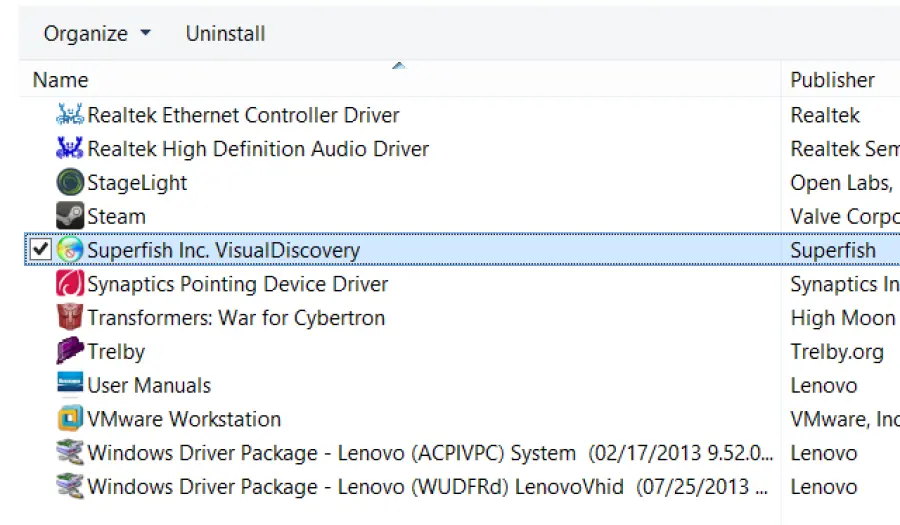This screenshot has height=525, width=900.
Task: Select the Trelby program name
Action: coord(116,352)
